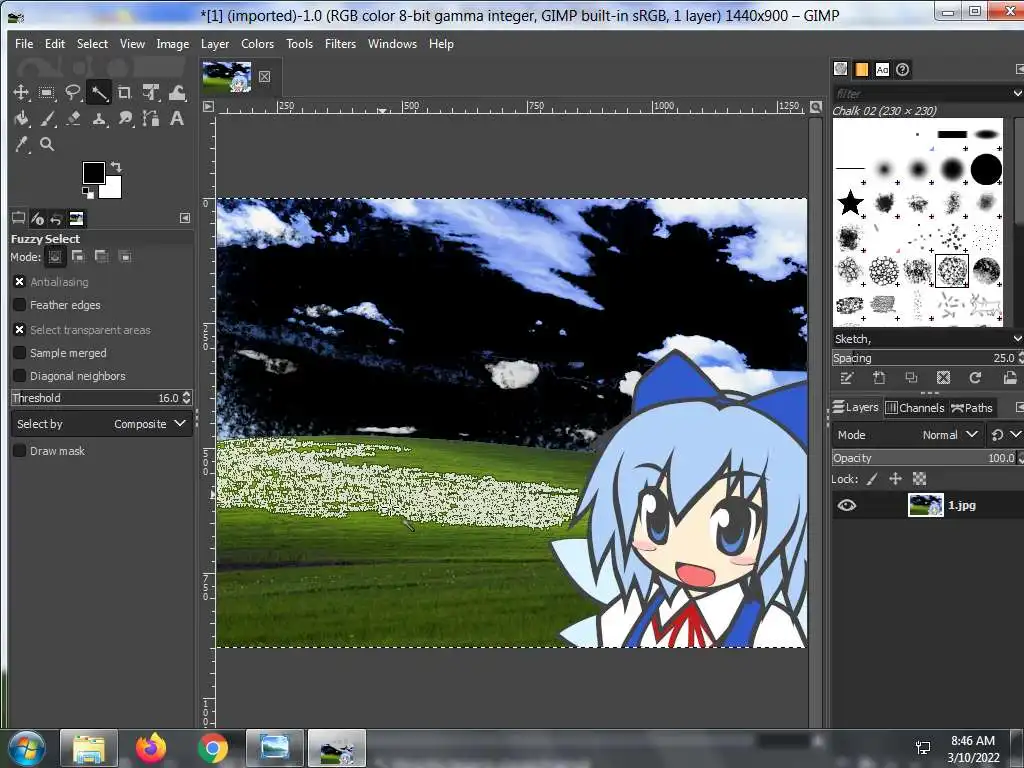
Task: Click the brush Spacing slider
Action: [922, 358]
